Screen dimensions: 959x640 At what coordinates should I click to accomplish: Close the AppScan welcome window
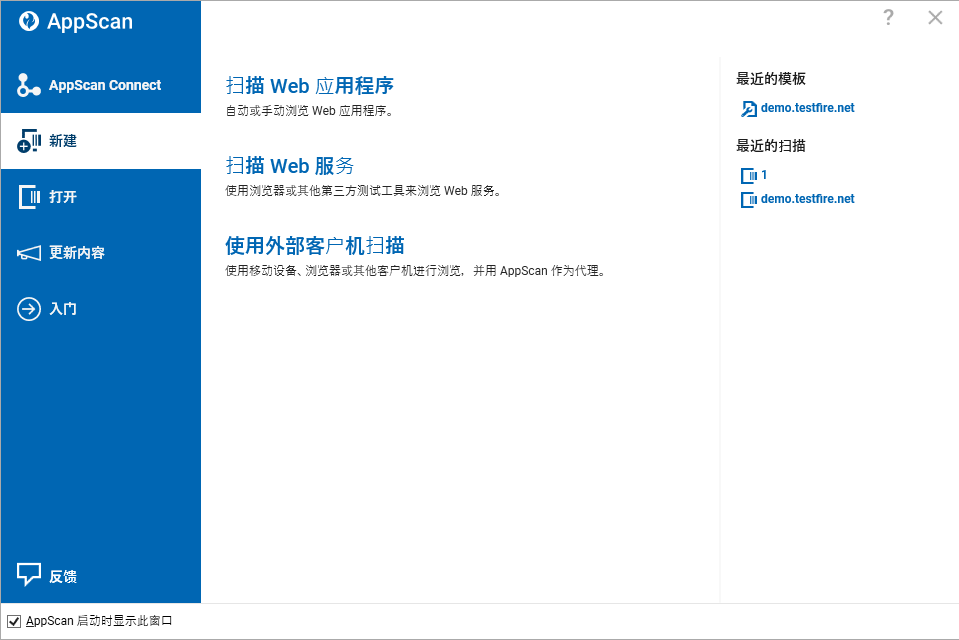(935, 18)
